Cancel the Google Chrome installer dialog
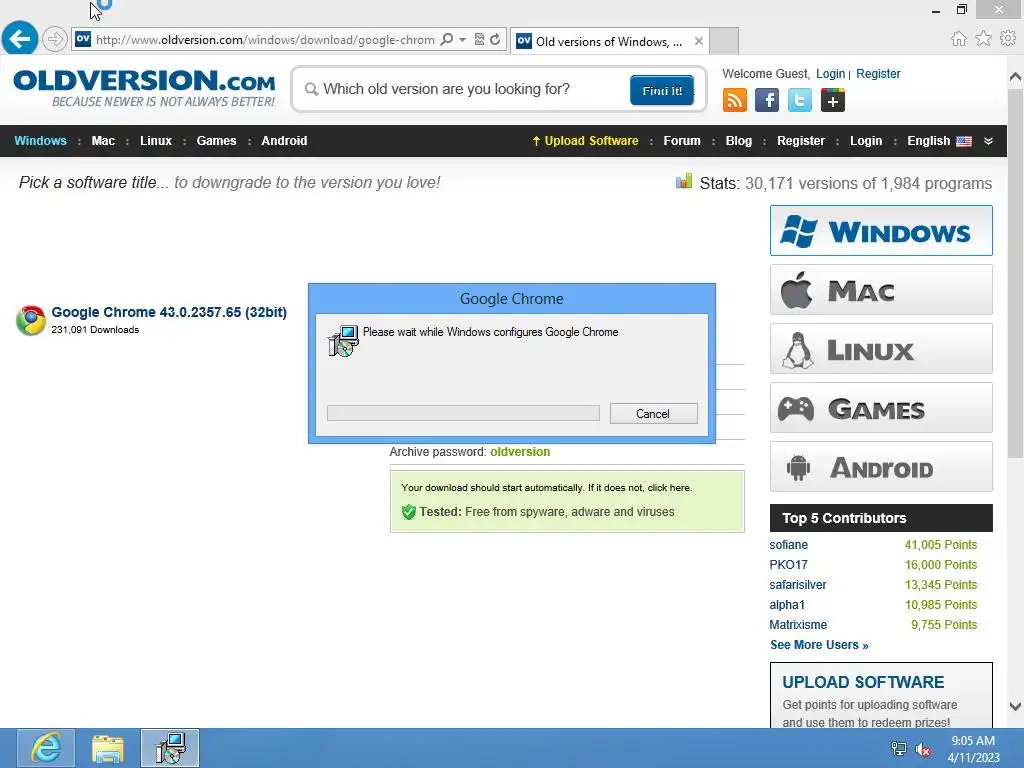 click(653, 413)
